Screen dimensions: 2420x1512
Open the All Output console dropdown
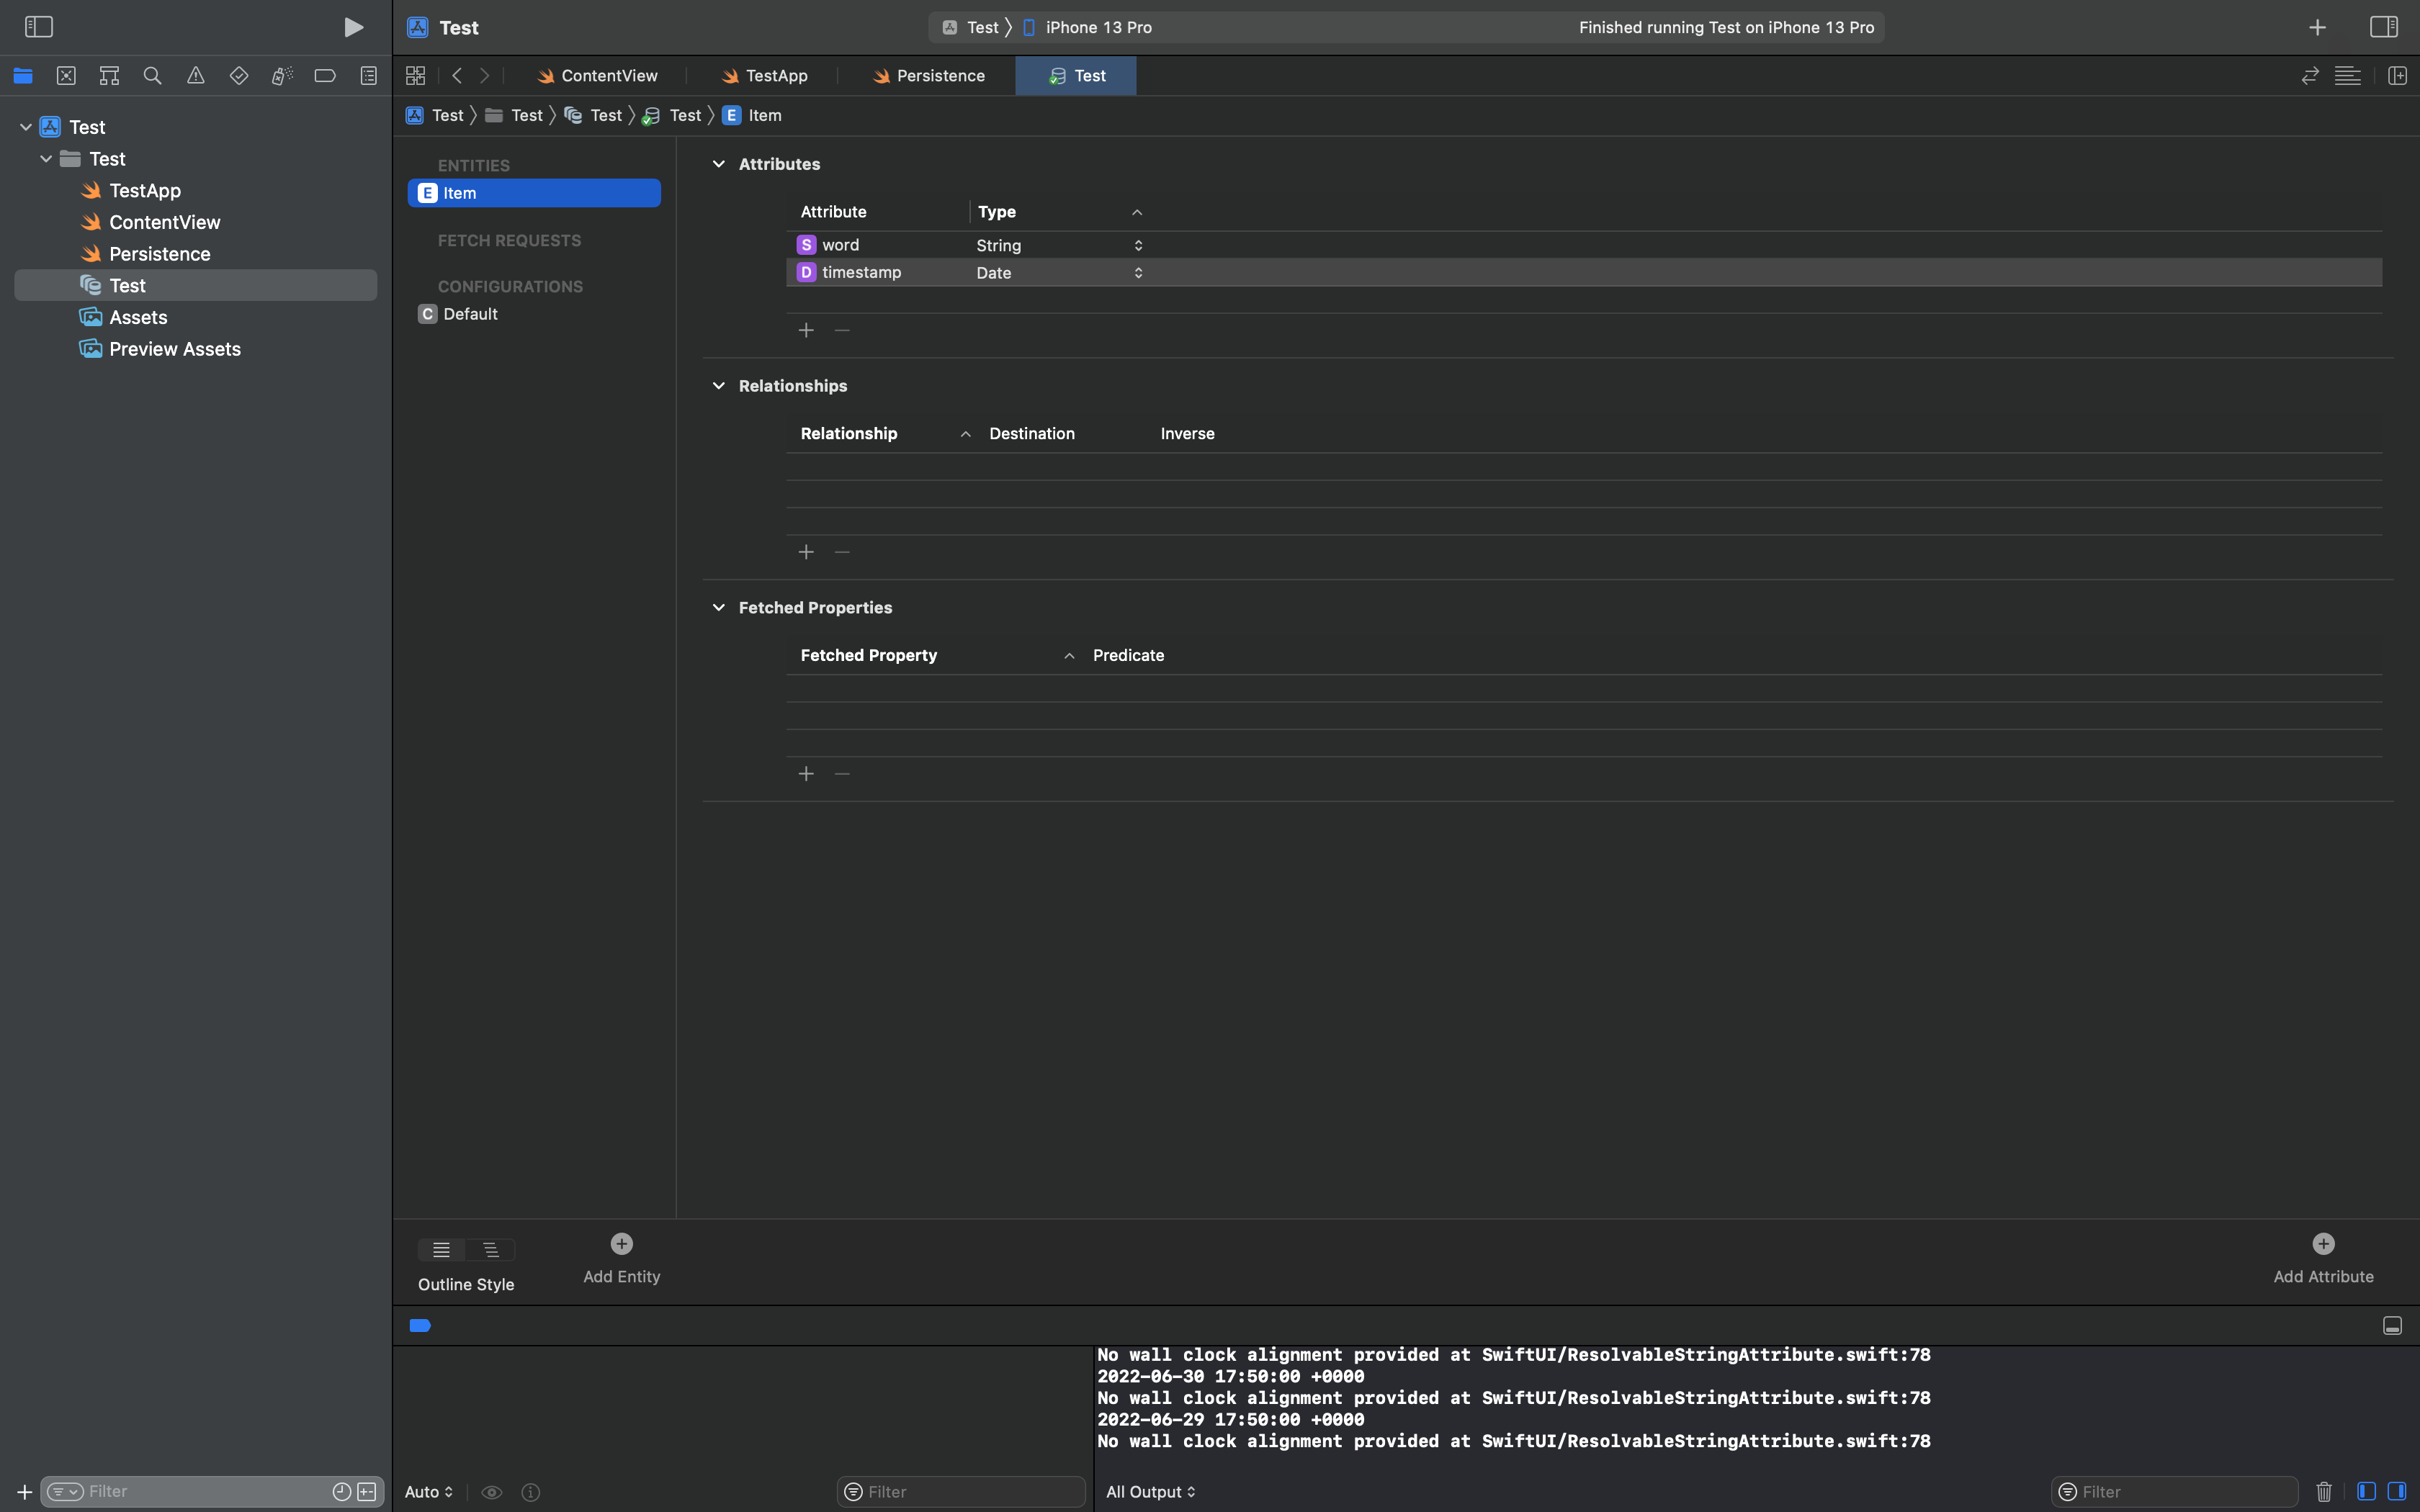(x=1150, y=1491)
